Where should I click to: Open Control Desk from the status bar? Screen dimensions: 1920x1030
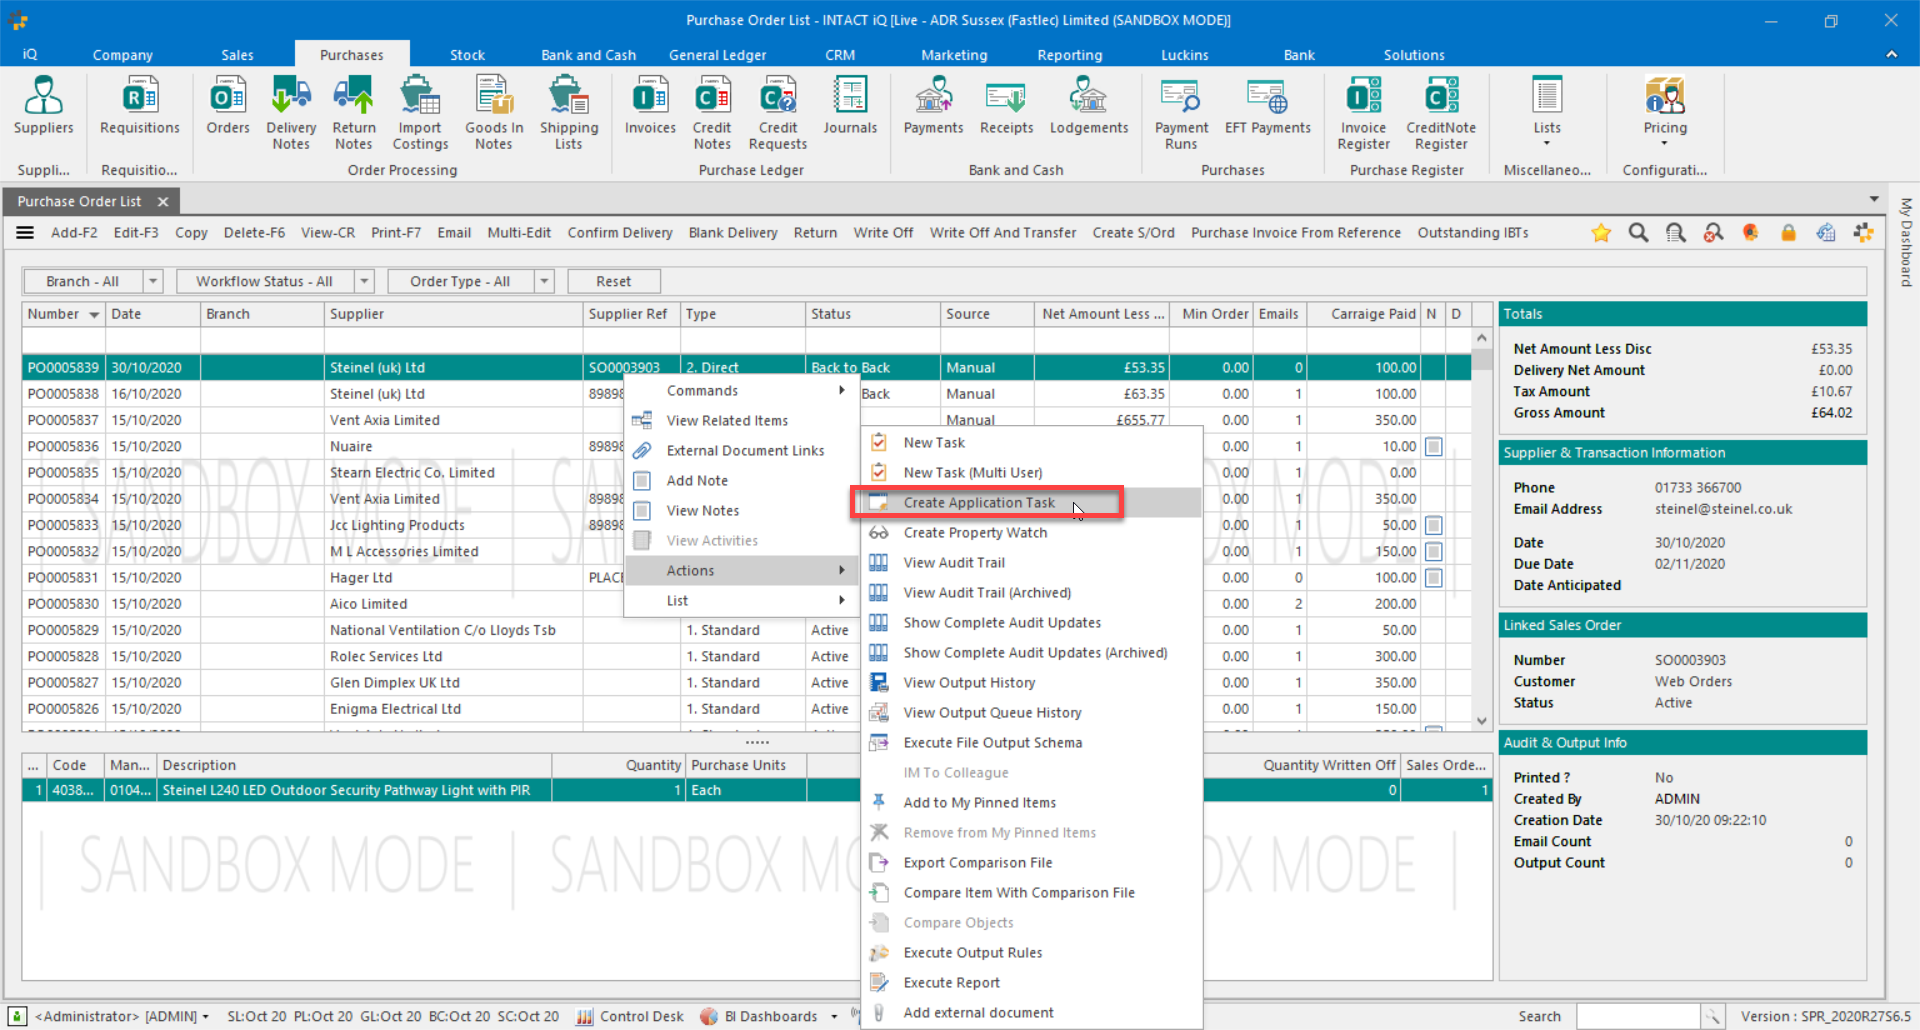coord(641,1016)
